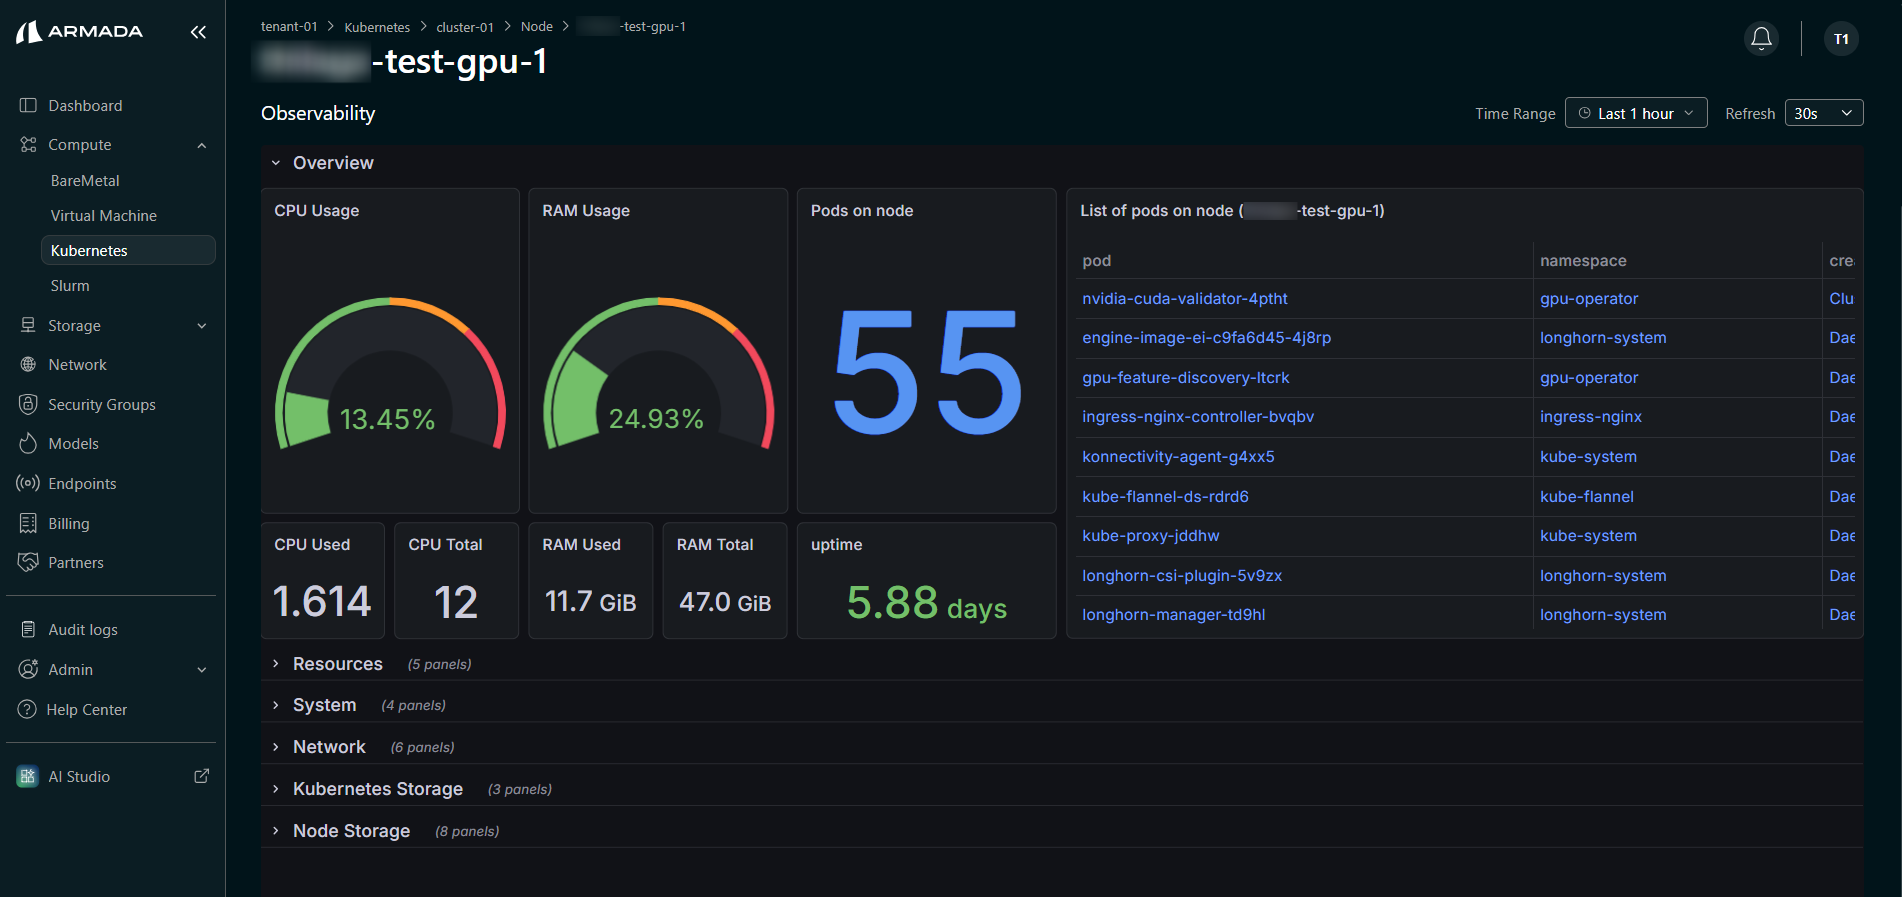1903x898 pixels.
Task: Click the Help Center question icon
Action: click(x=27, y=709)
